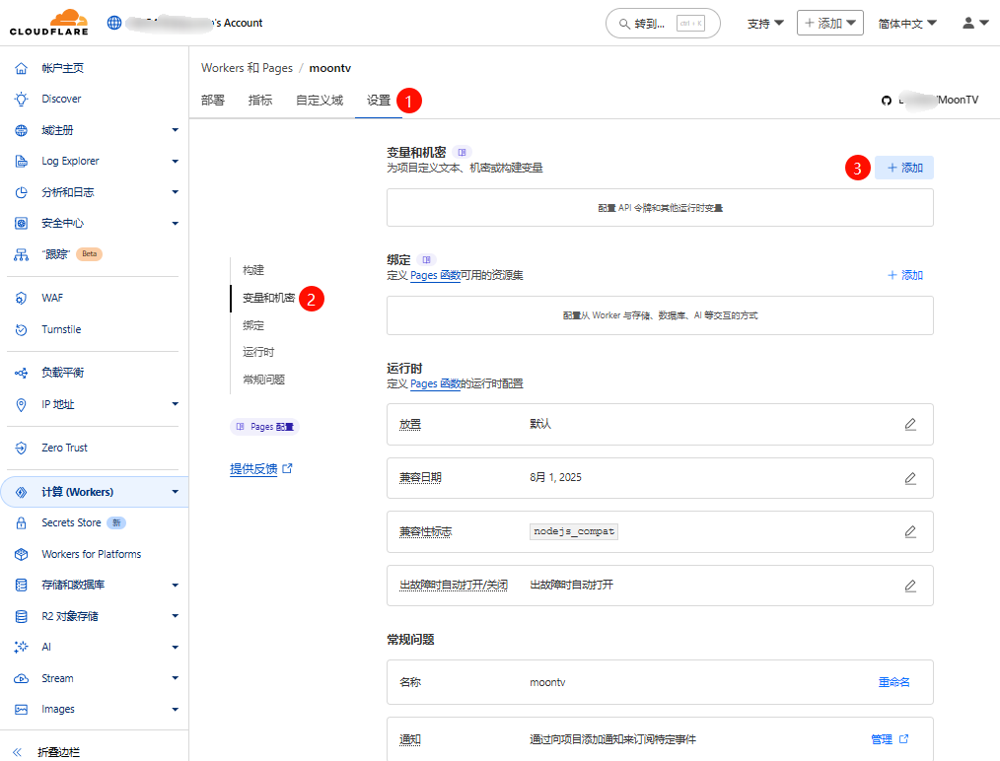Open the user profile icon menu
The image size is (1000, 761).
[x=975, y=23]
